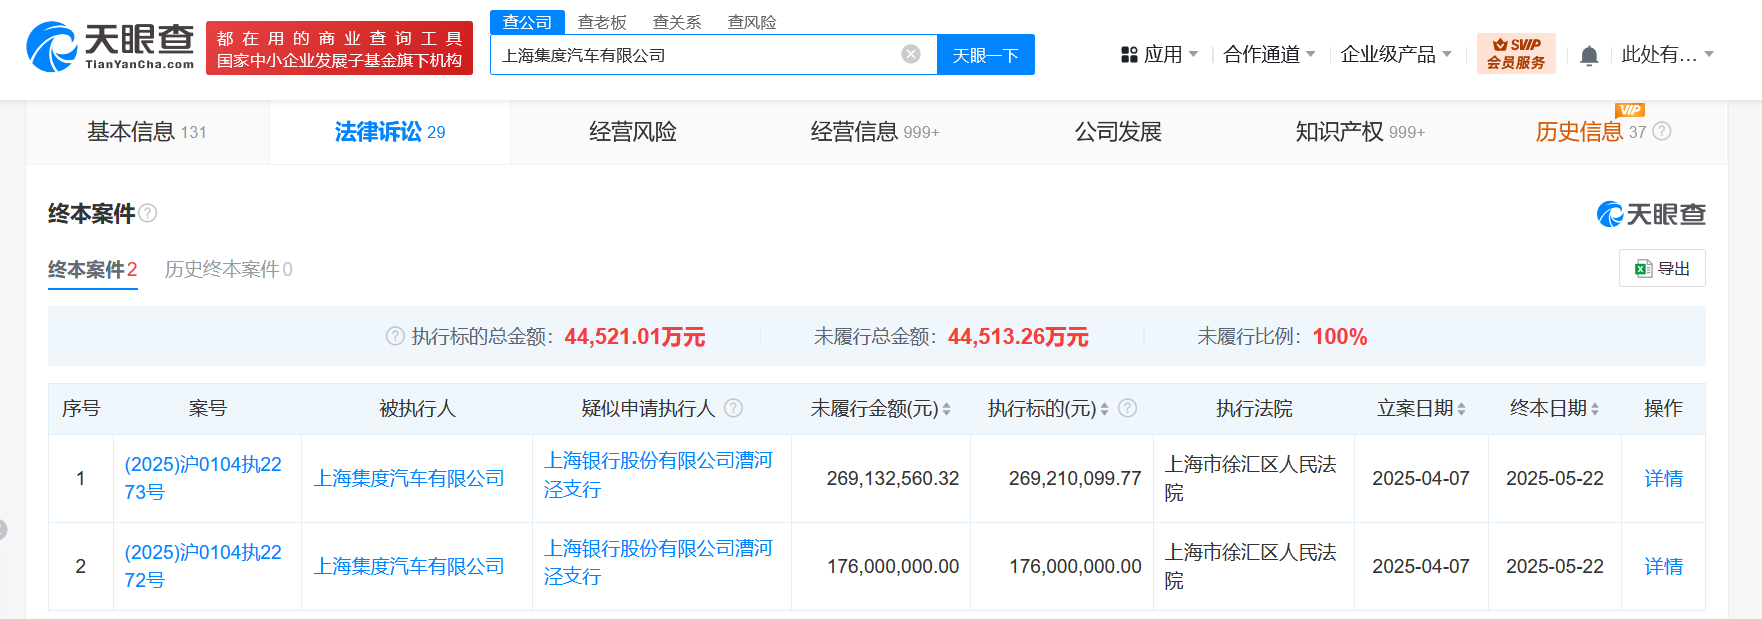Open the notification bell

coord(1589,55)
